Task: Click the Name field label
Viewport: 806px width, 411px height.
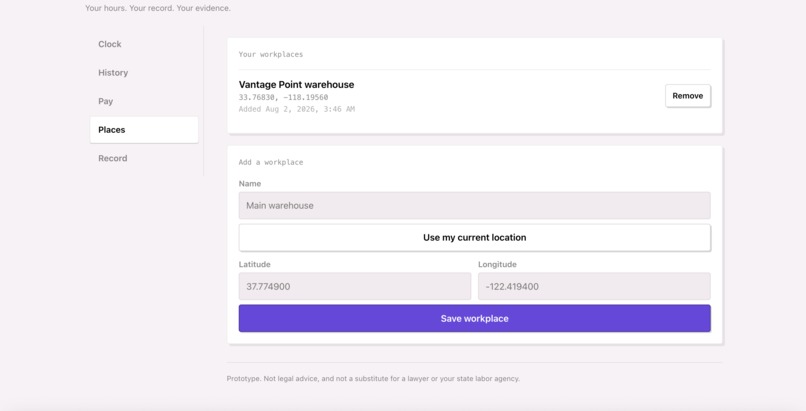Action: pos(250,184)
